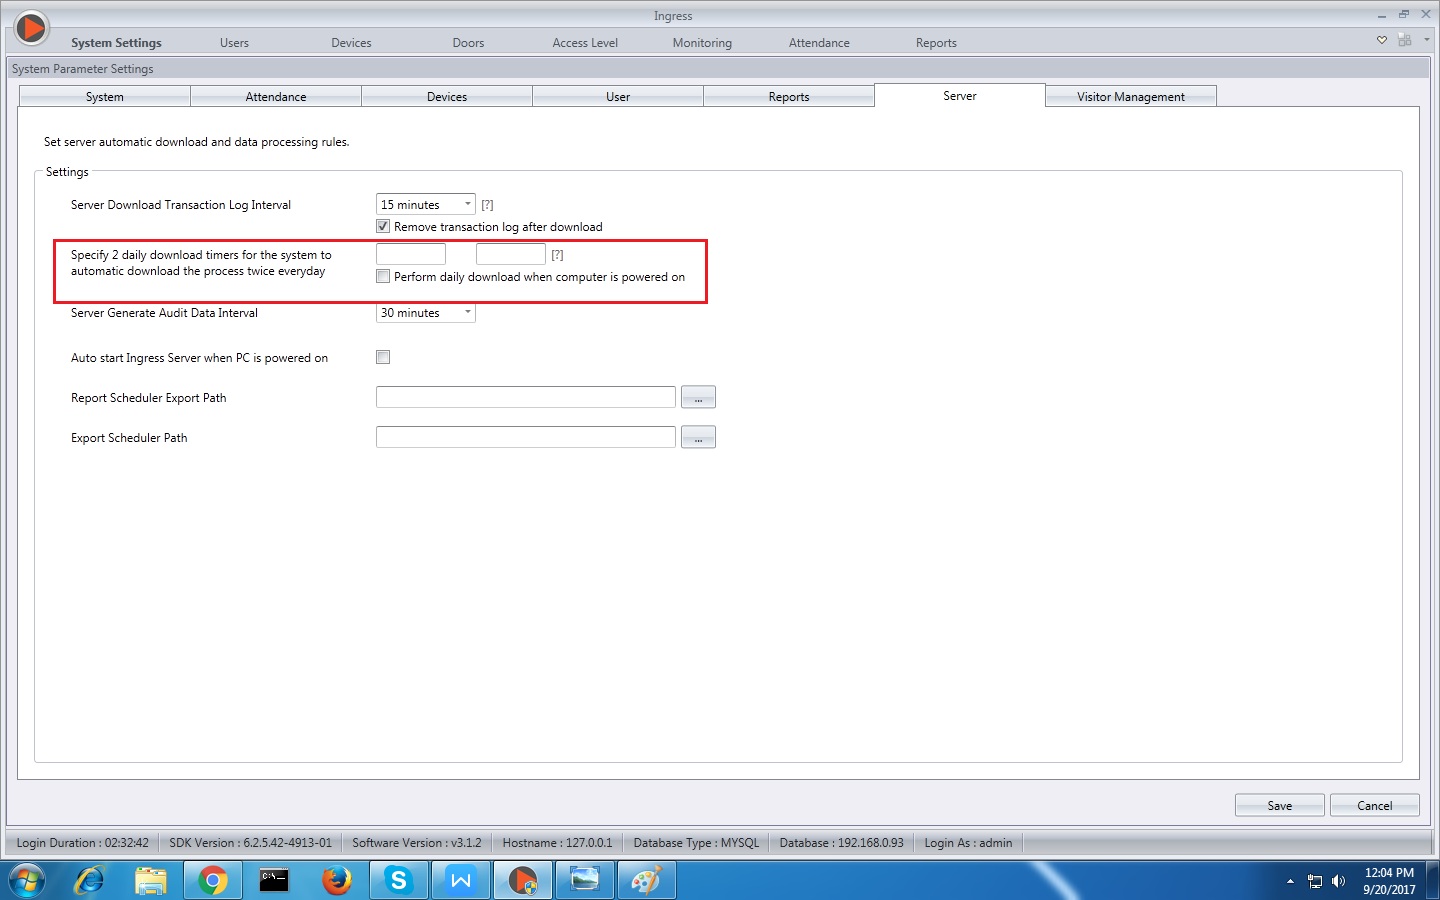Click the 'Database Type : MYSQL' status entry

tap(696, 843)
